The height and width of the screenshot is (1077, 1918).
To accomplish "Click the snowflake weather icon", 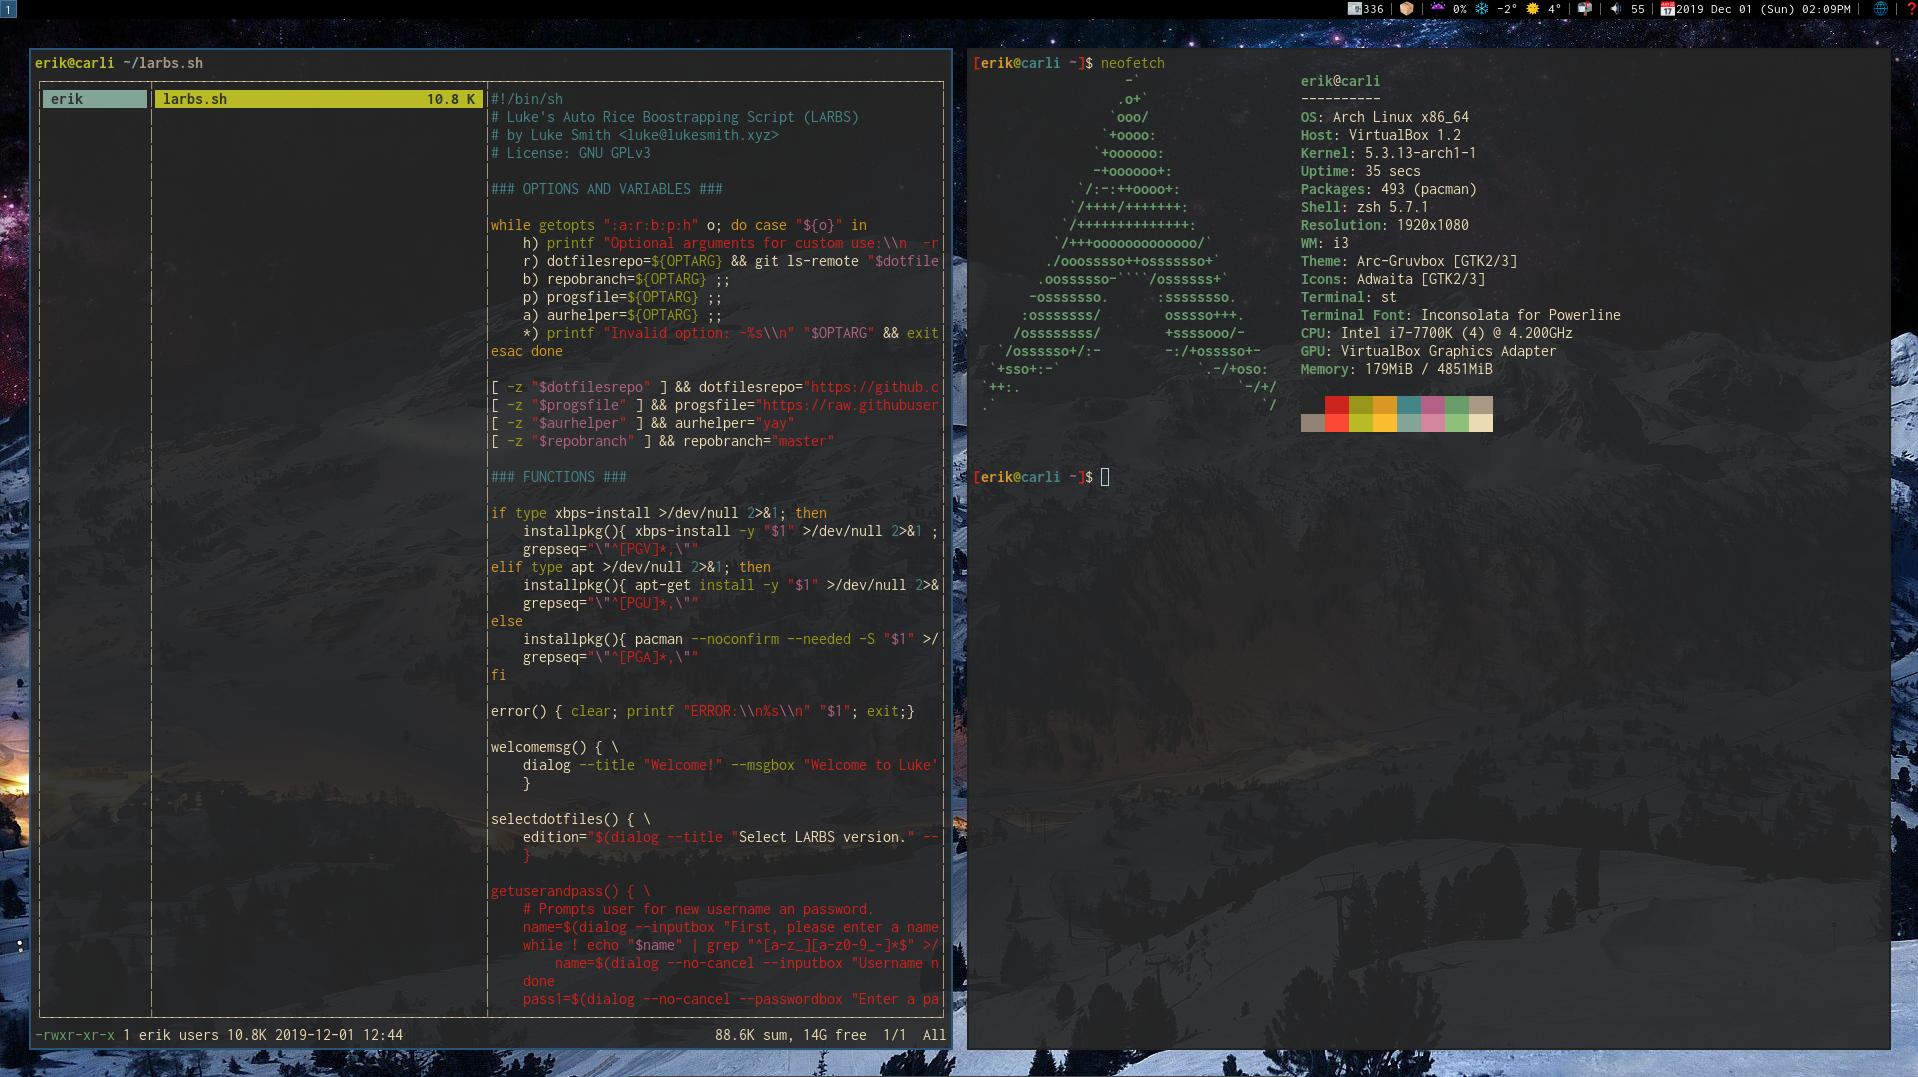I will 1481,8.
